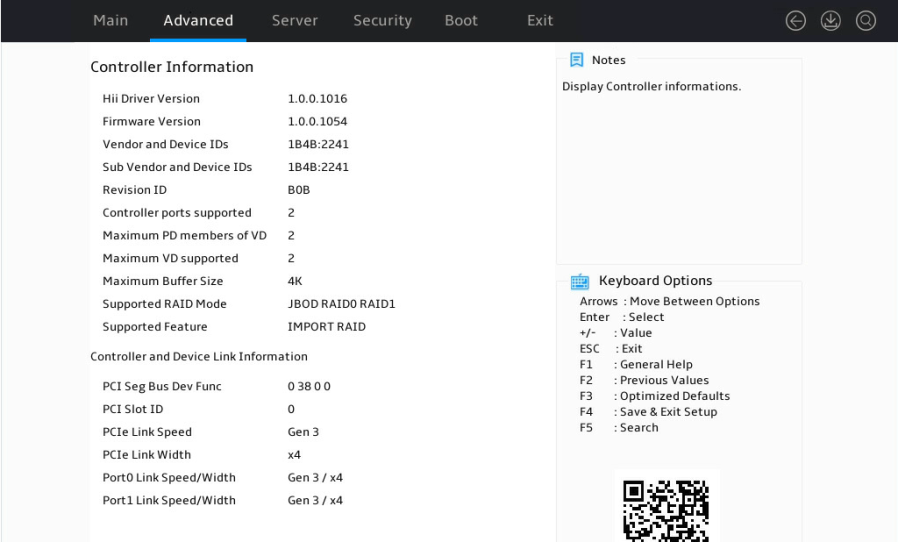
Task: Select the Supported RAID Mode label
Action: pyautogui.click(x=164, y=304)
